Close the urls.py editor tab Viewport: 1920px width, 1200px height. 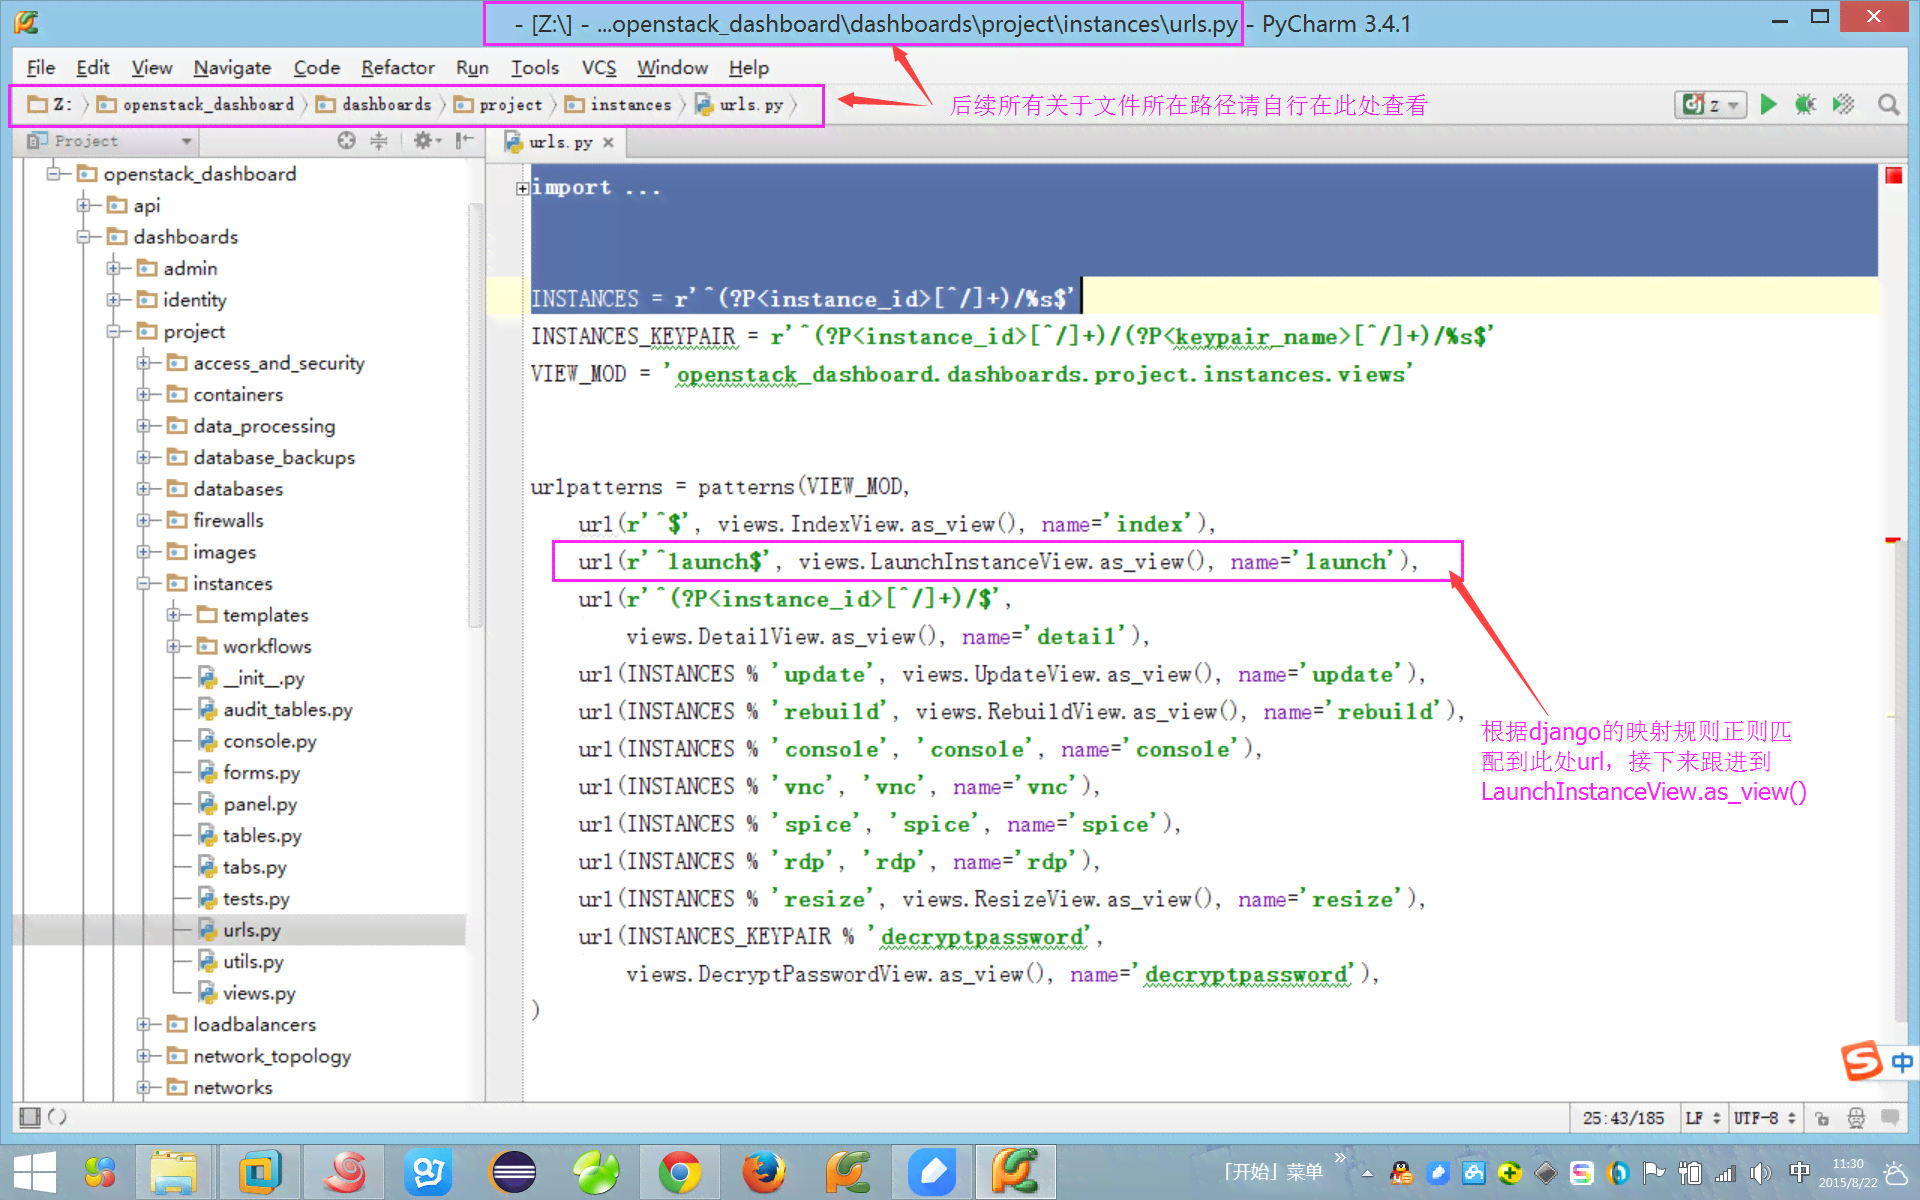pos(608,142)
